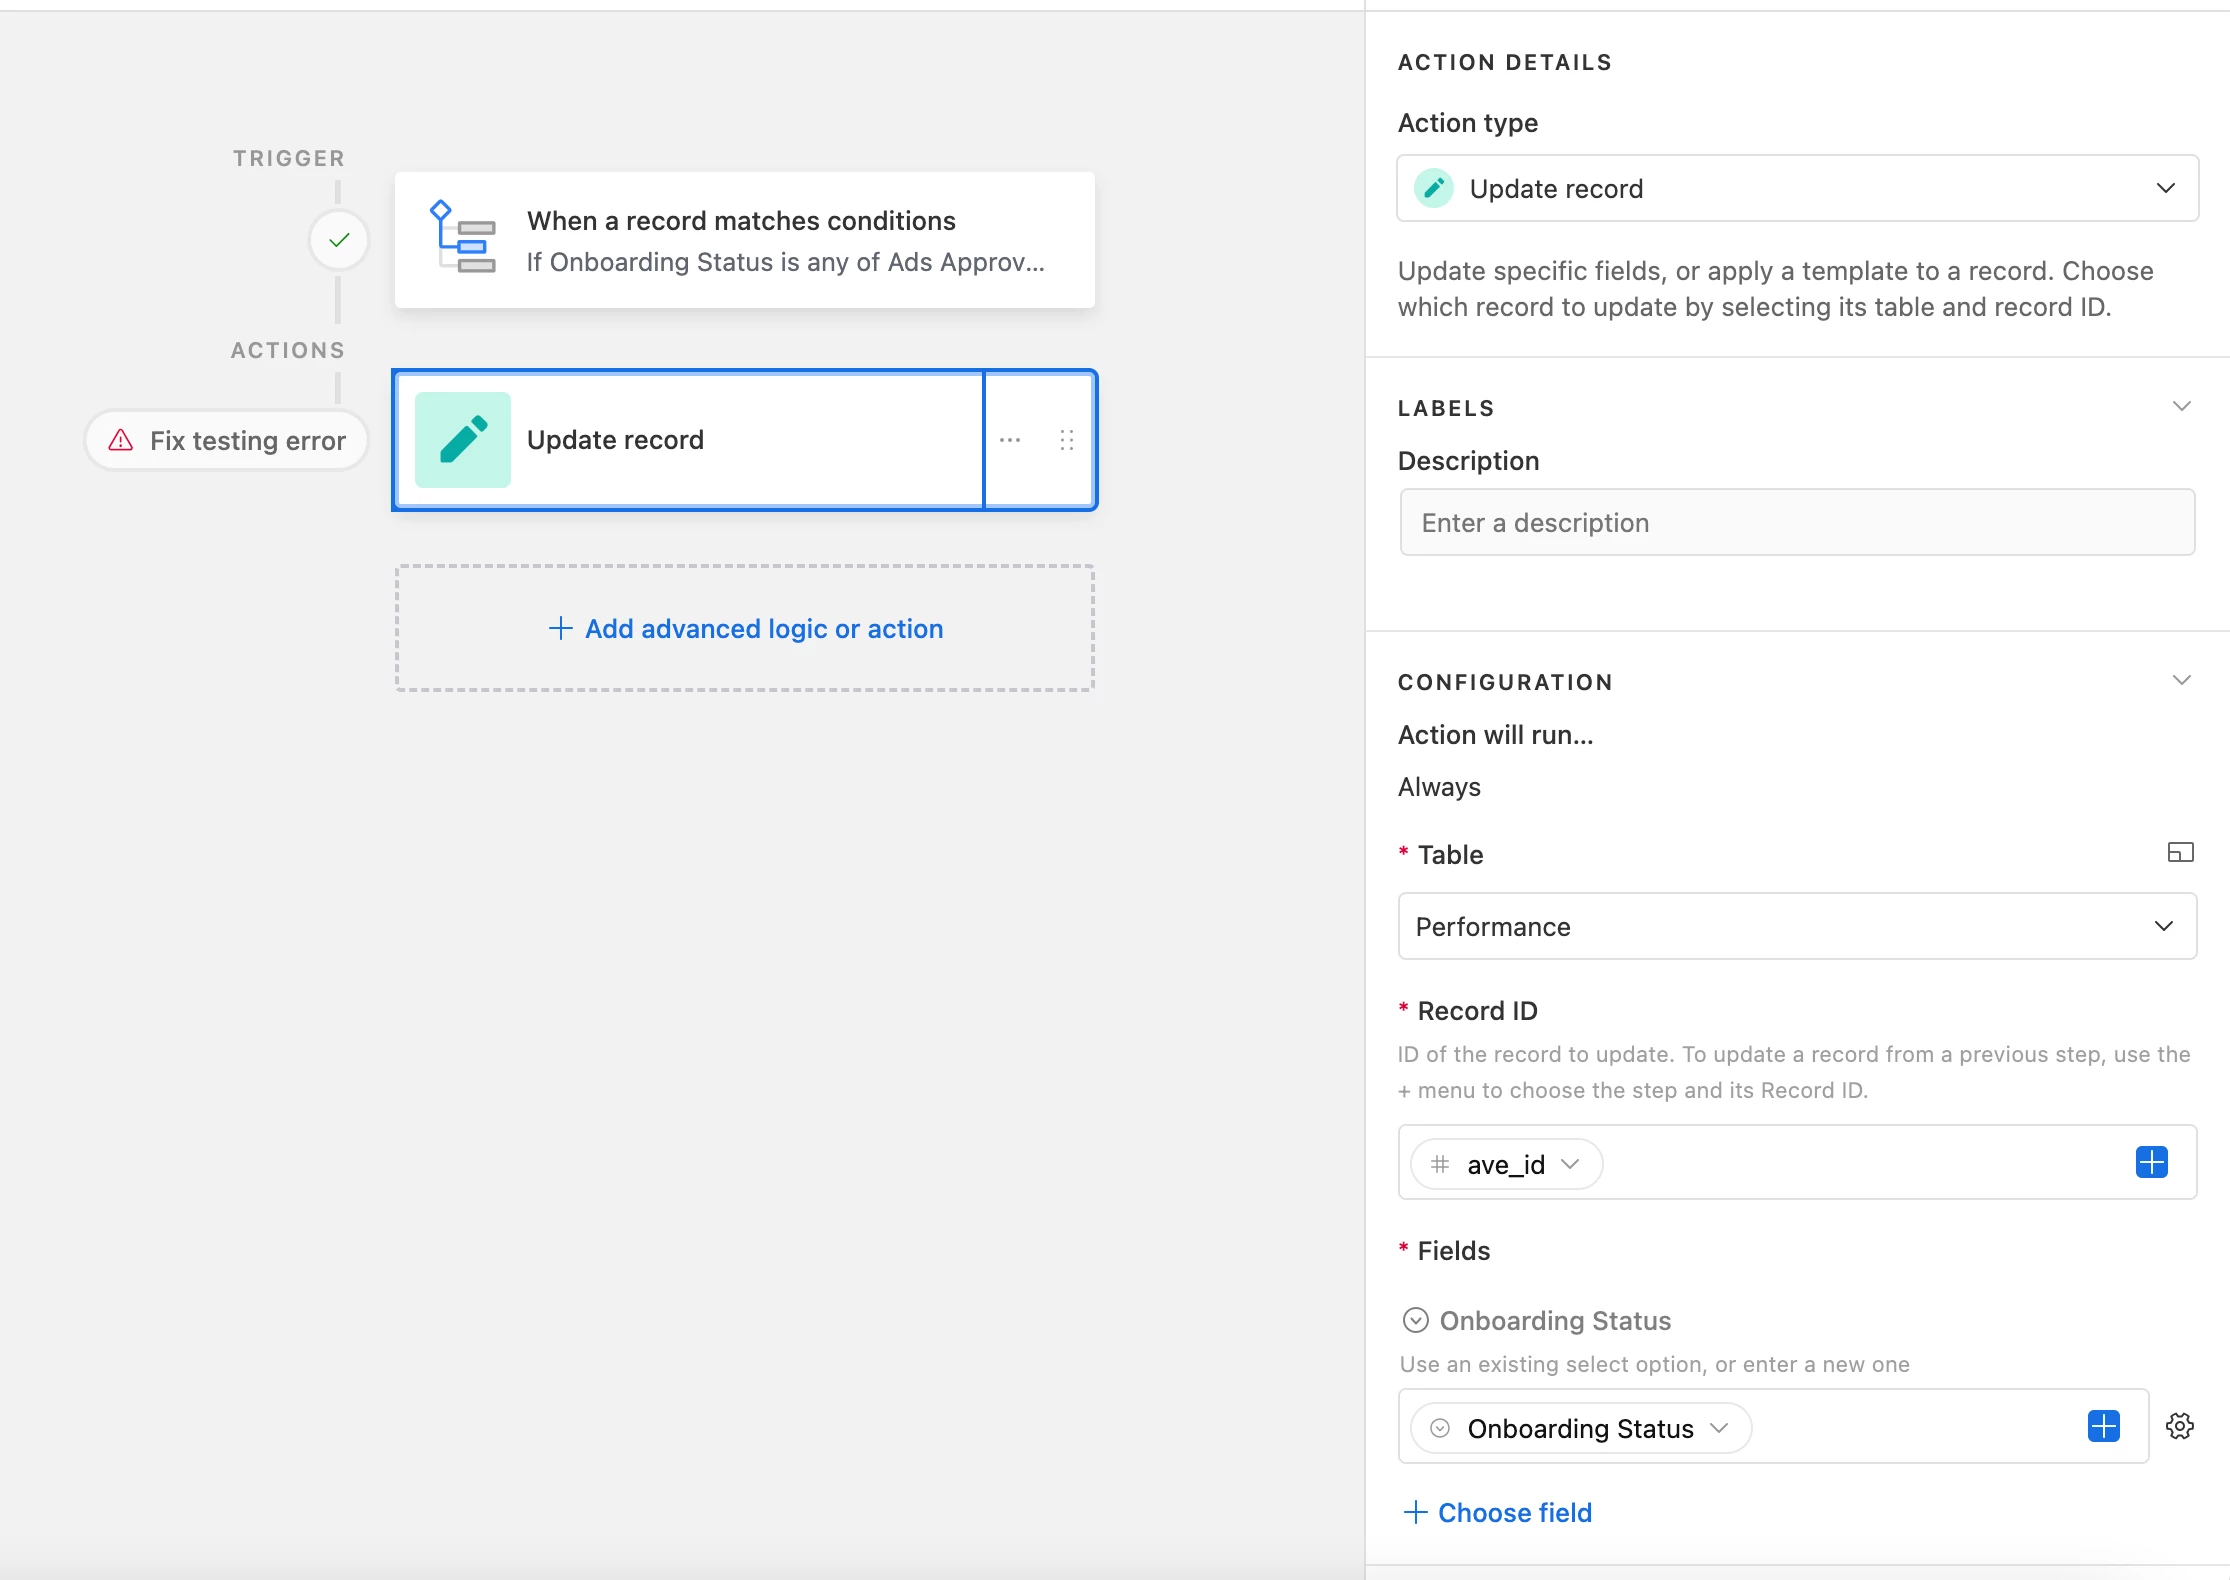Click the warning triangle in Fix testing error
This screenshot has height=1580, width=2230.
[x=121, y=440]
